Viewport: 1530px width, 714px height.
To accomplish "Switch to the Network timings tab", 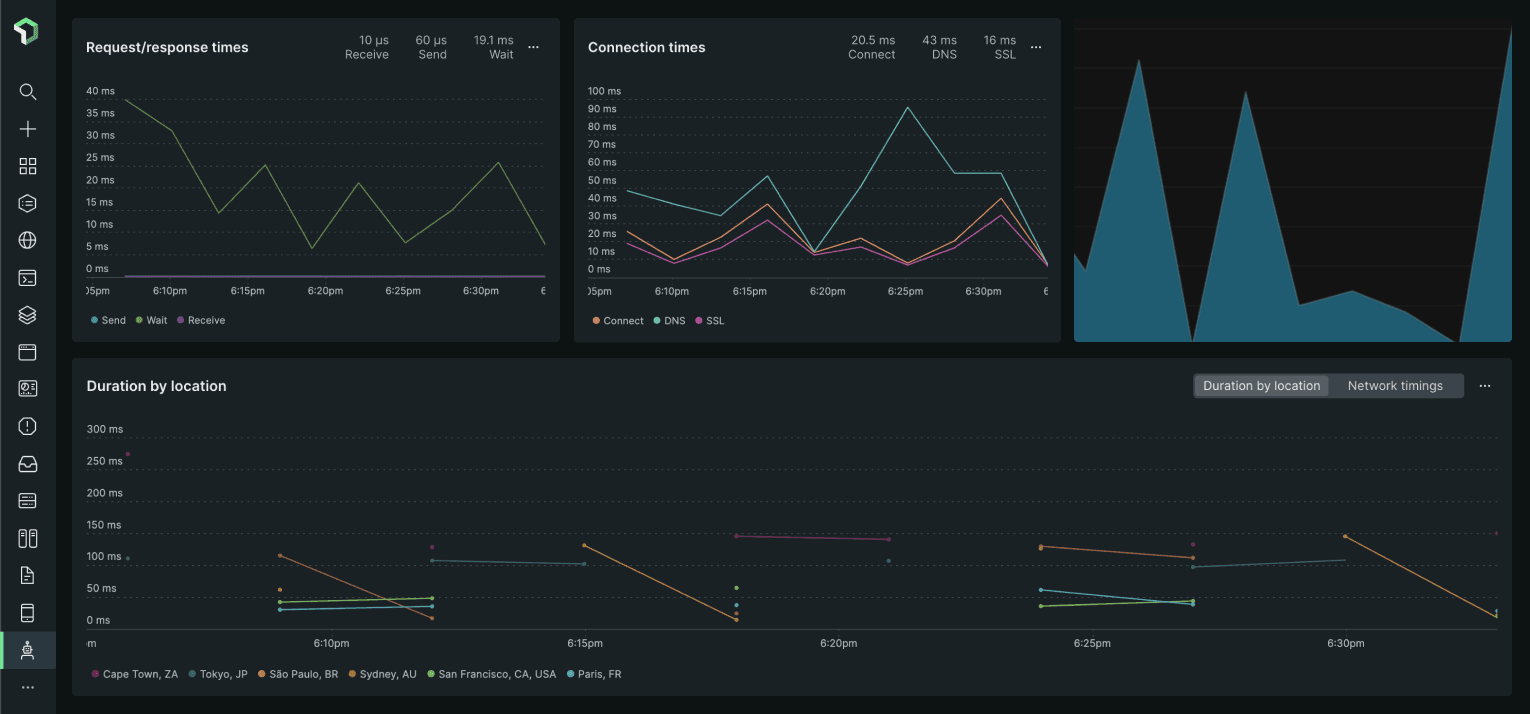I will click(1394, 386).
